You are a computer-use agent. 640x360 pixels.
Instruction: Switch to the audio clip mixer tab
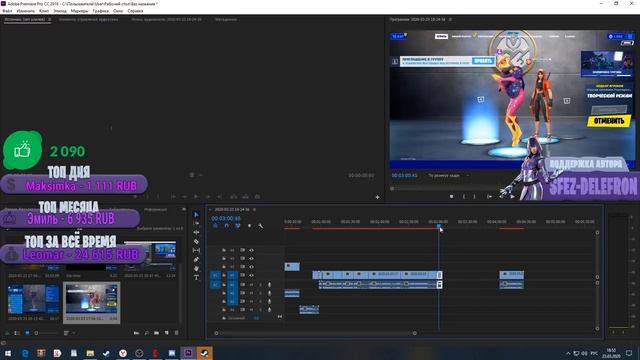(x=167, y=19)
